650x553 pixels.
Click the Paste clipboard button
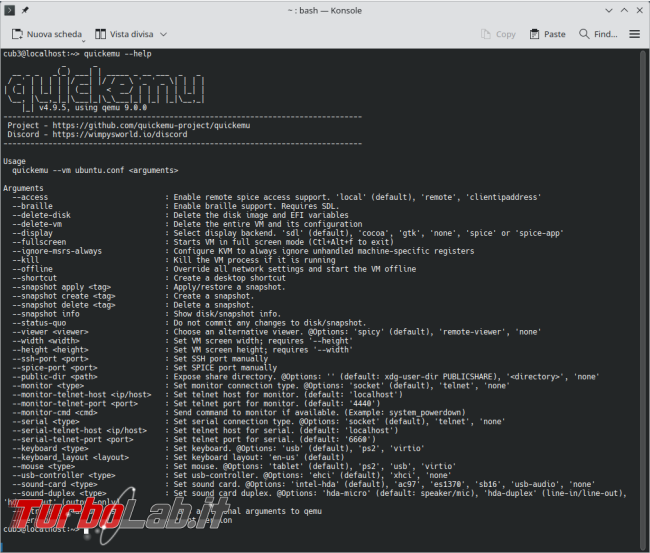point(547,34)
